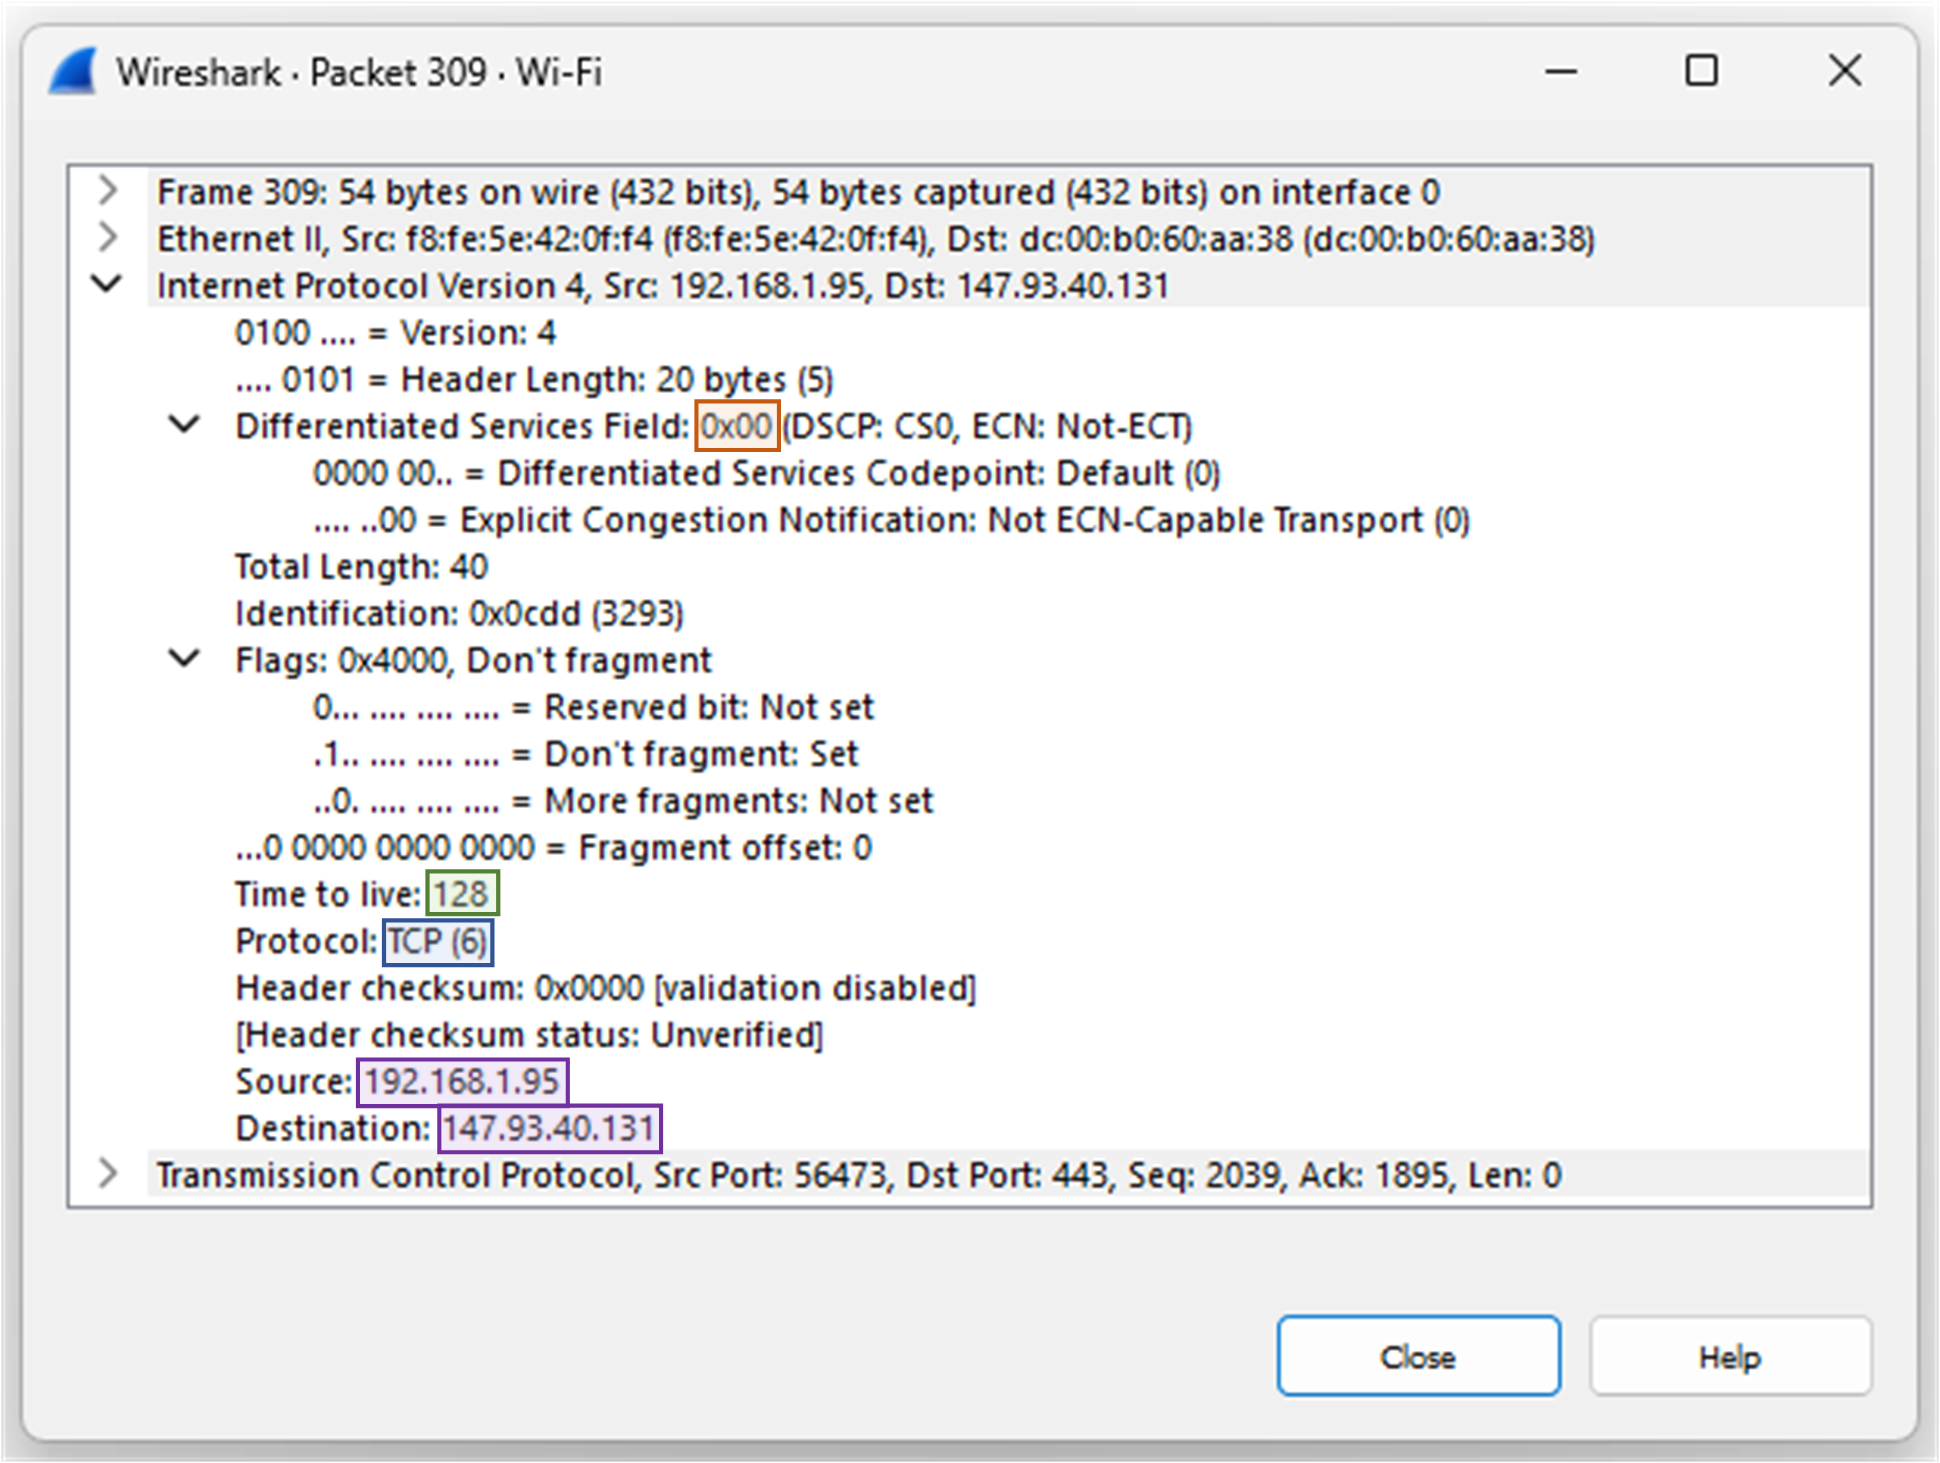Screen dimensions: 1940x1463
Task: Maximize the Packet 309 window
Action: coord(1701,72)
